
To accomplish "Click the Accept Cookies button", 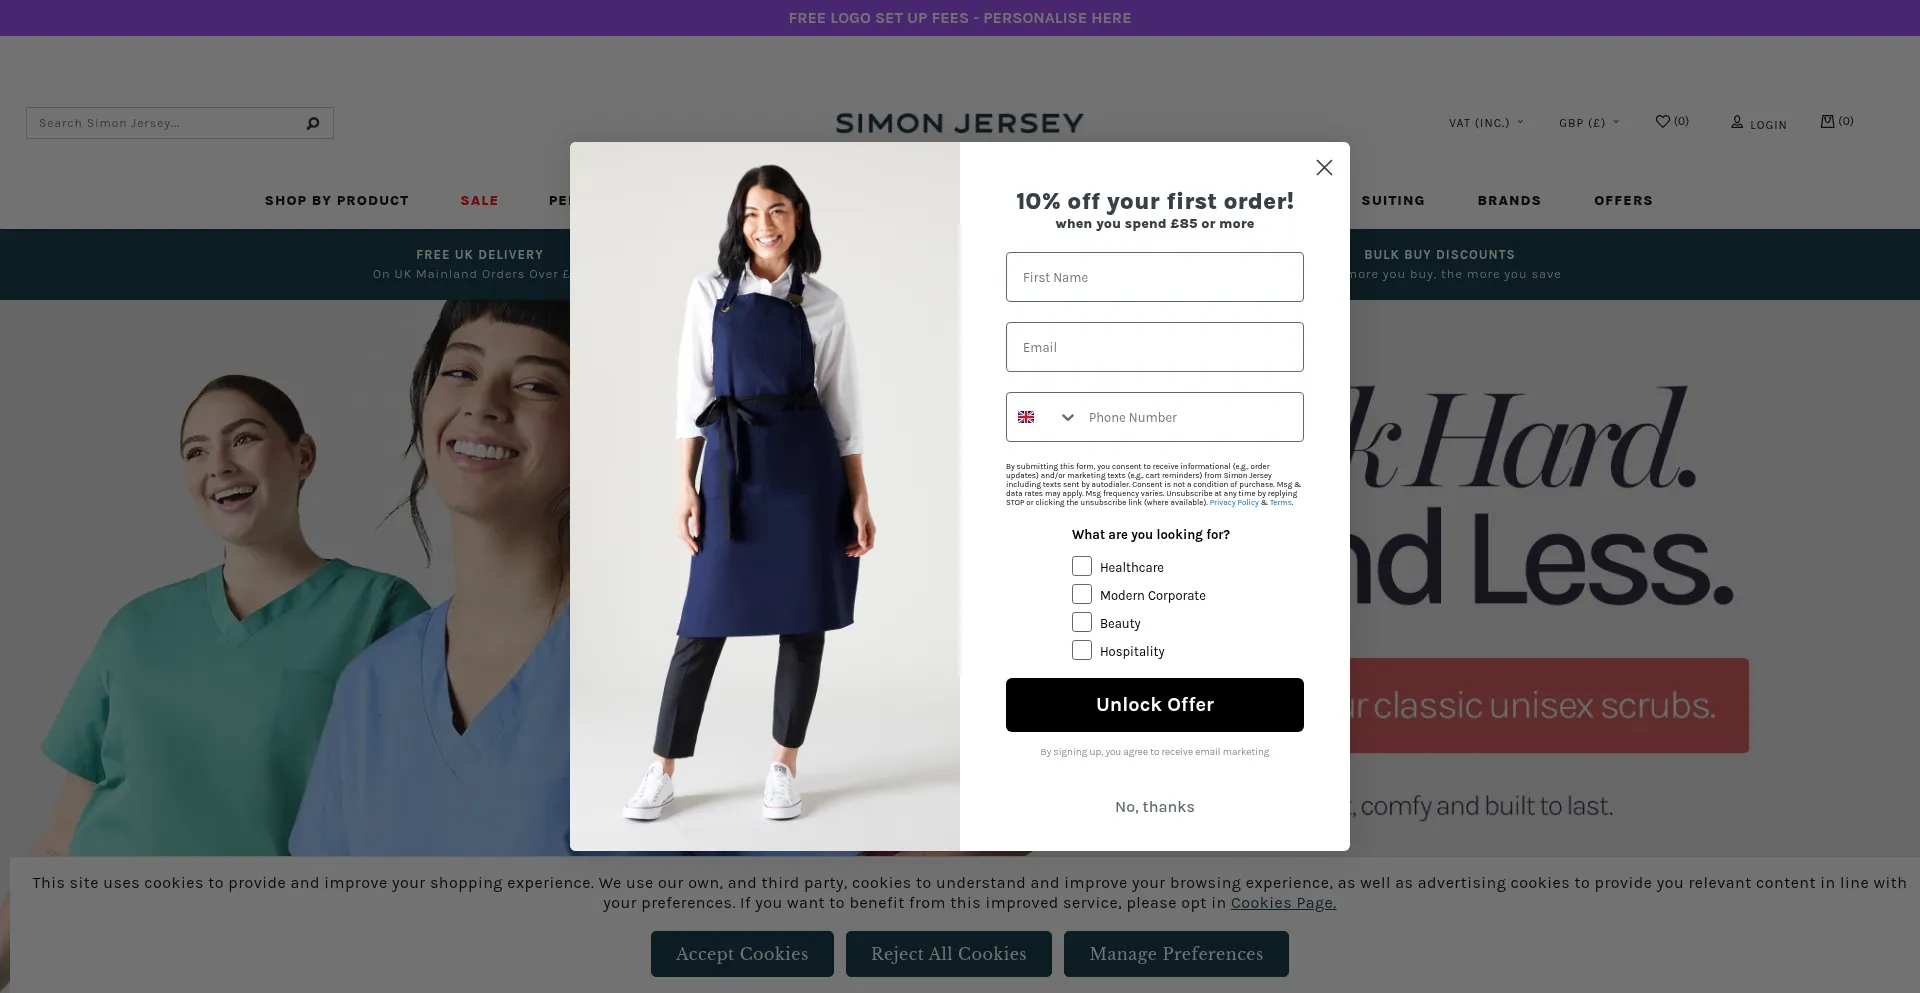I will 742,954.
